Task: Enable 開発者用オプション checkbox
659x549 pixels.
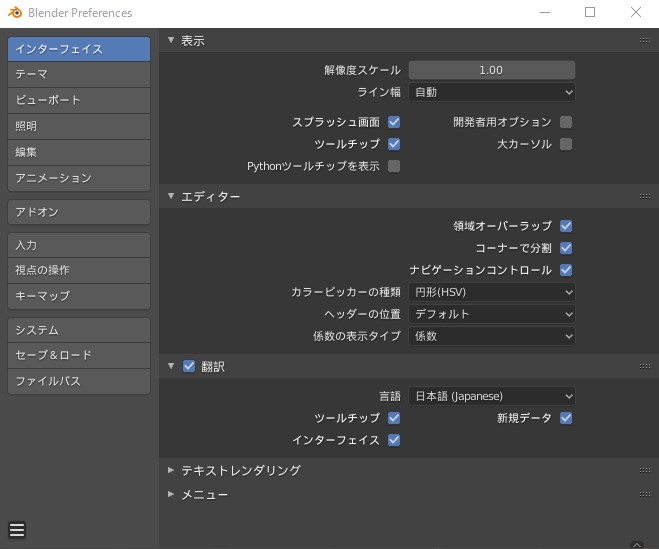Action: point(566,122)
